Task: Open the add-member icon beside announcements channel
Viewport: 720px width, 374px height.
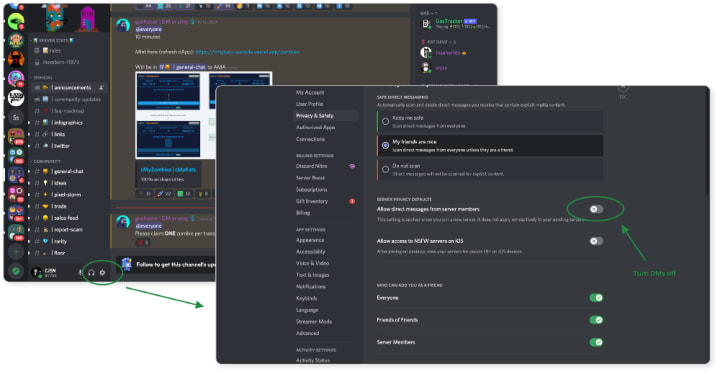Action: pos(101,87)
